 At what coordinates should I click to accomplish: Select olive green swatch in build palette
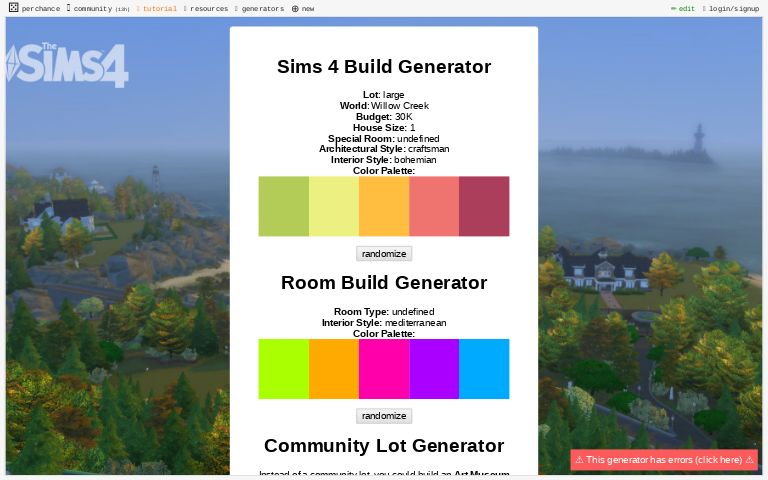[x=284, y=206]
